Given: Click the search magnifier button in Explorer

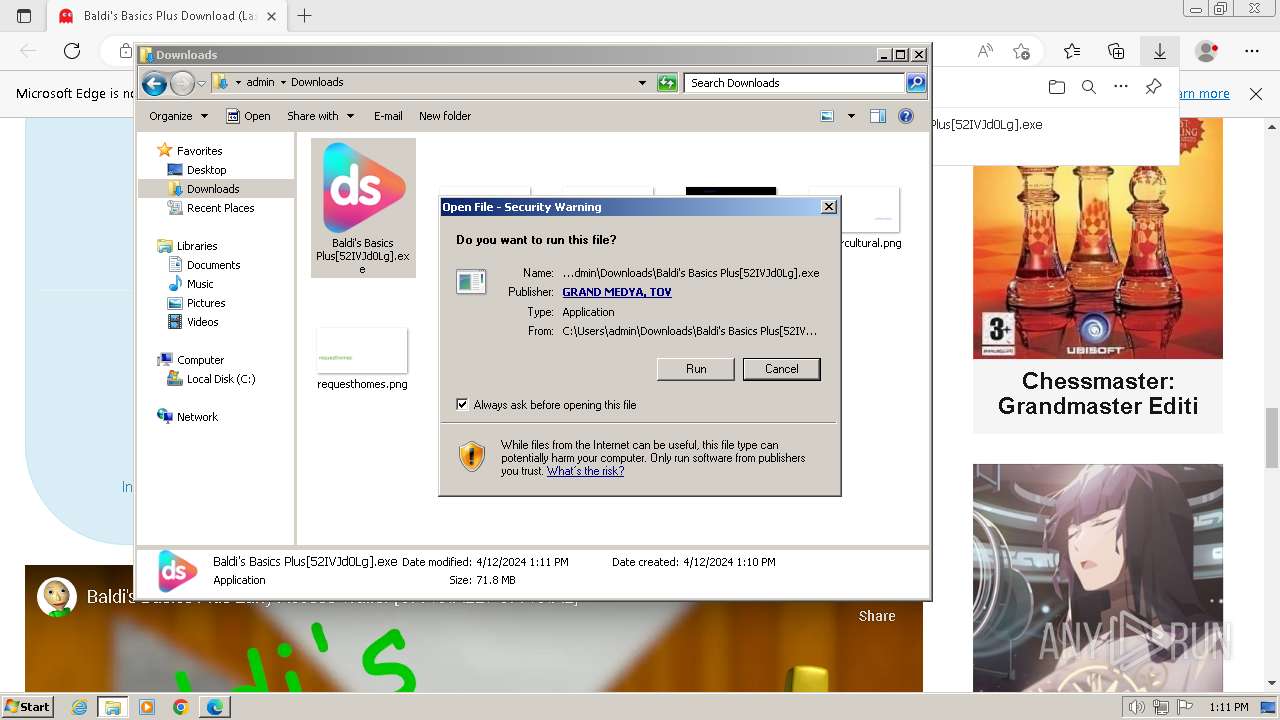Looking at the screenshot, I should [x=916, y=83].
